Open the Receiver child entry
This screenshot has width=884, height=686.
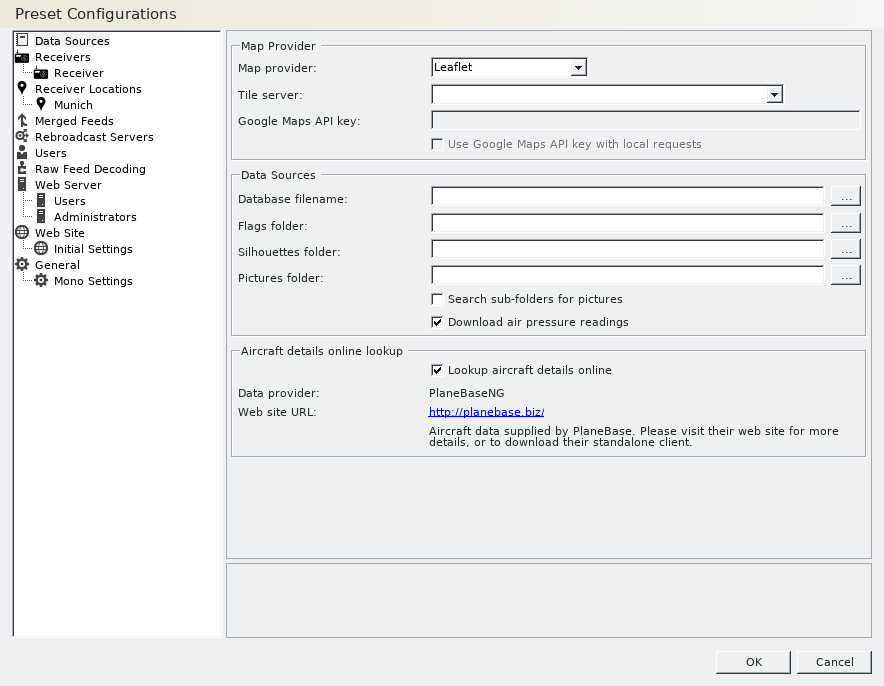tap(79, 73)
